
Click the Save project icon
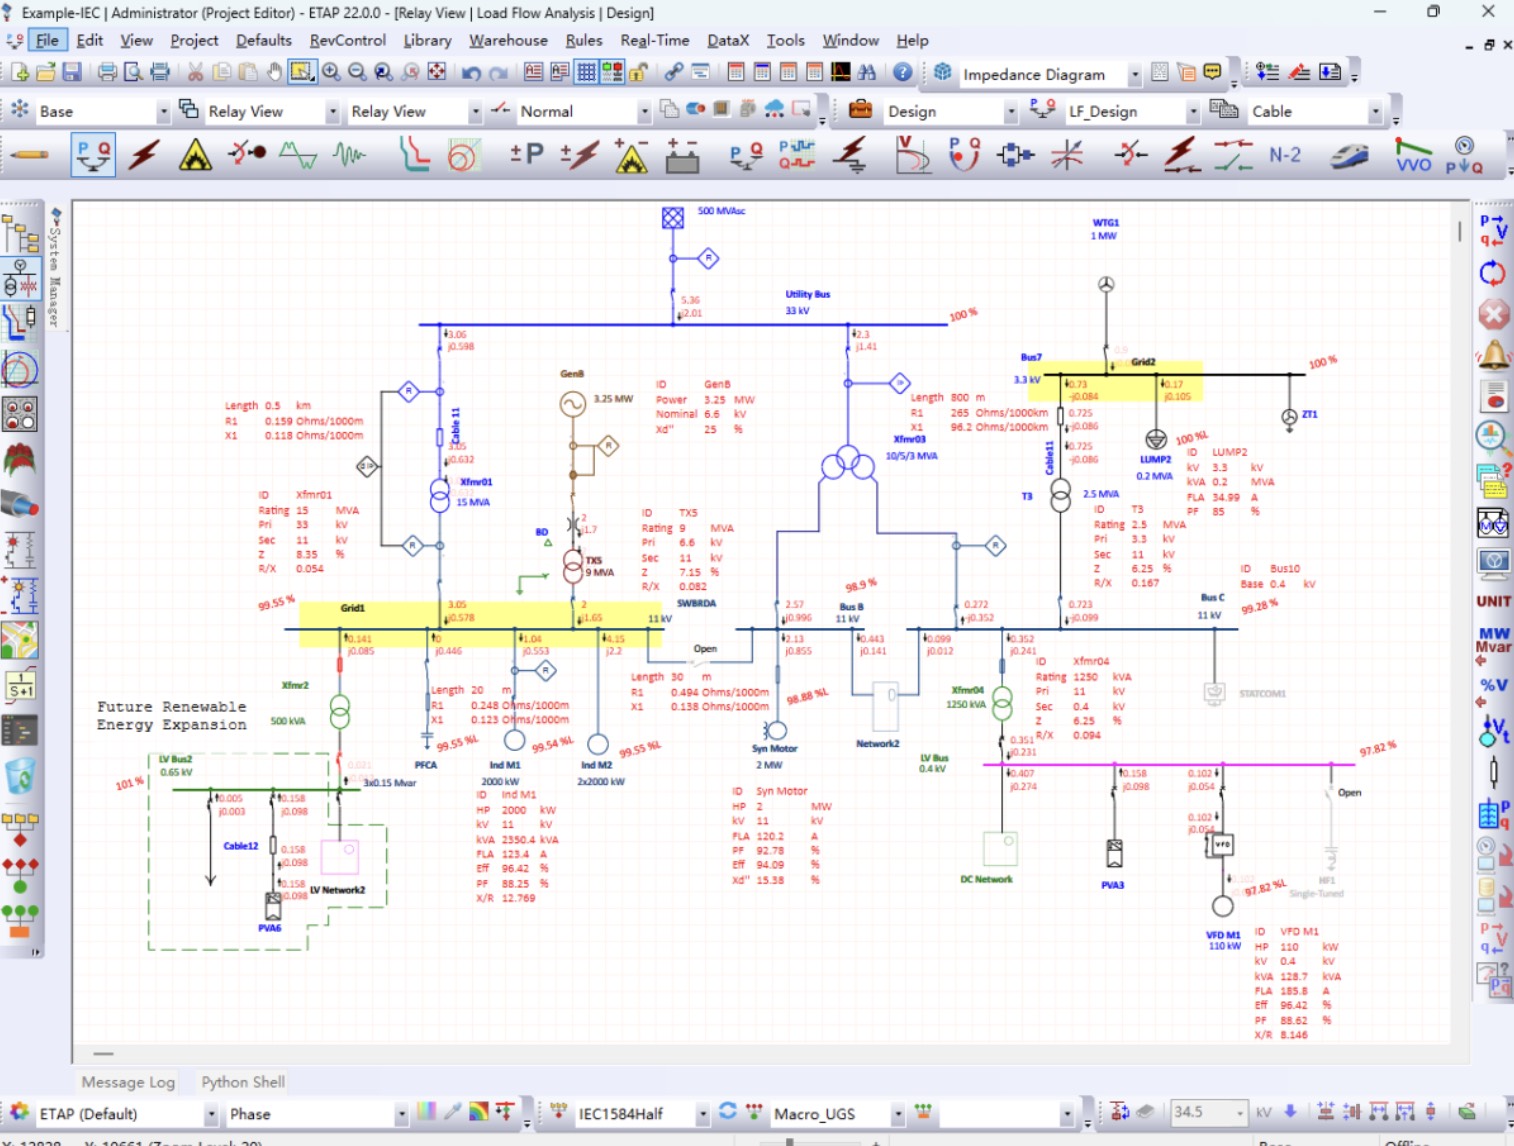click(72, 72)
